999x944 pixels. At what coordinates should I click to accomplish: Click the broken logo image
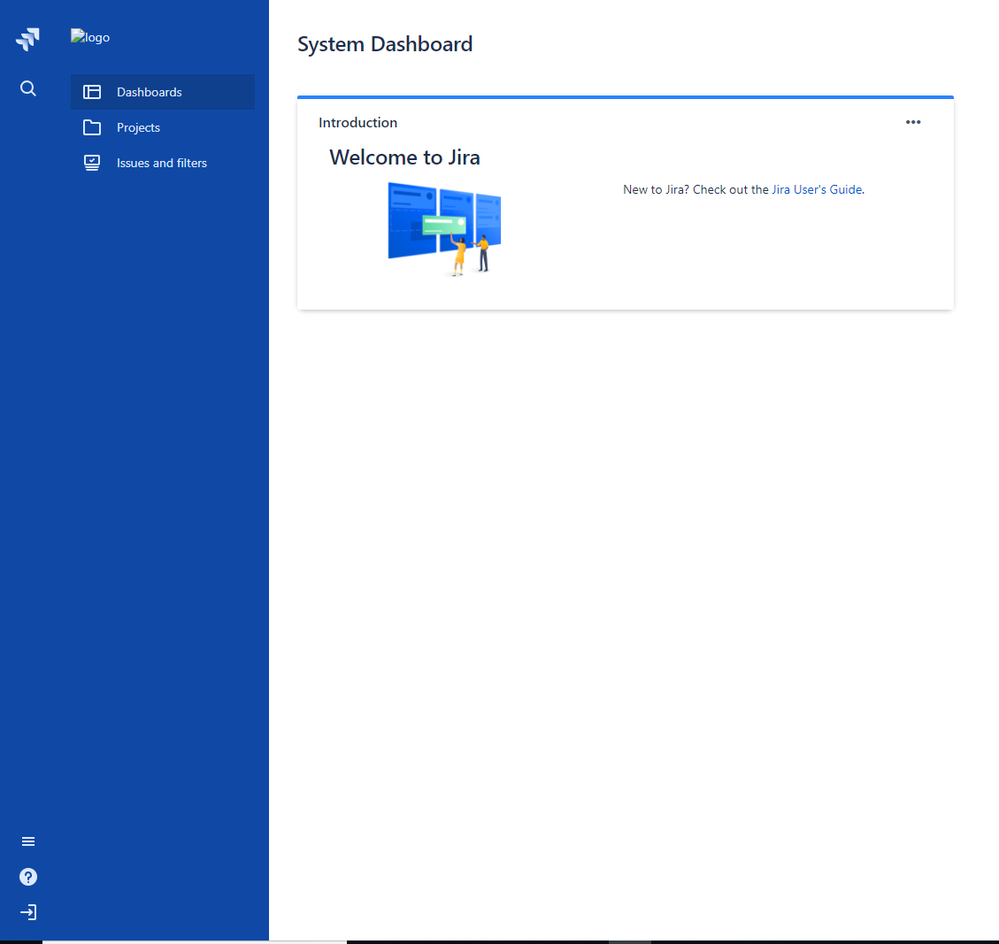pyautogui.click(x=90, y=37)
